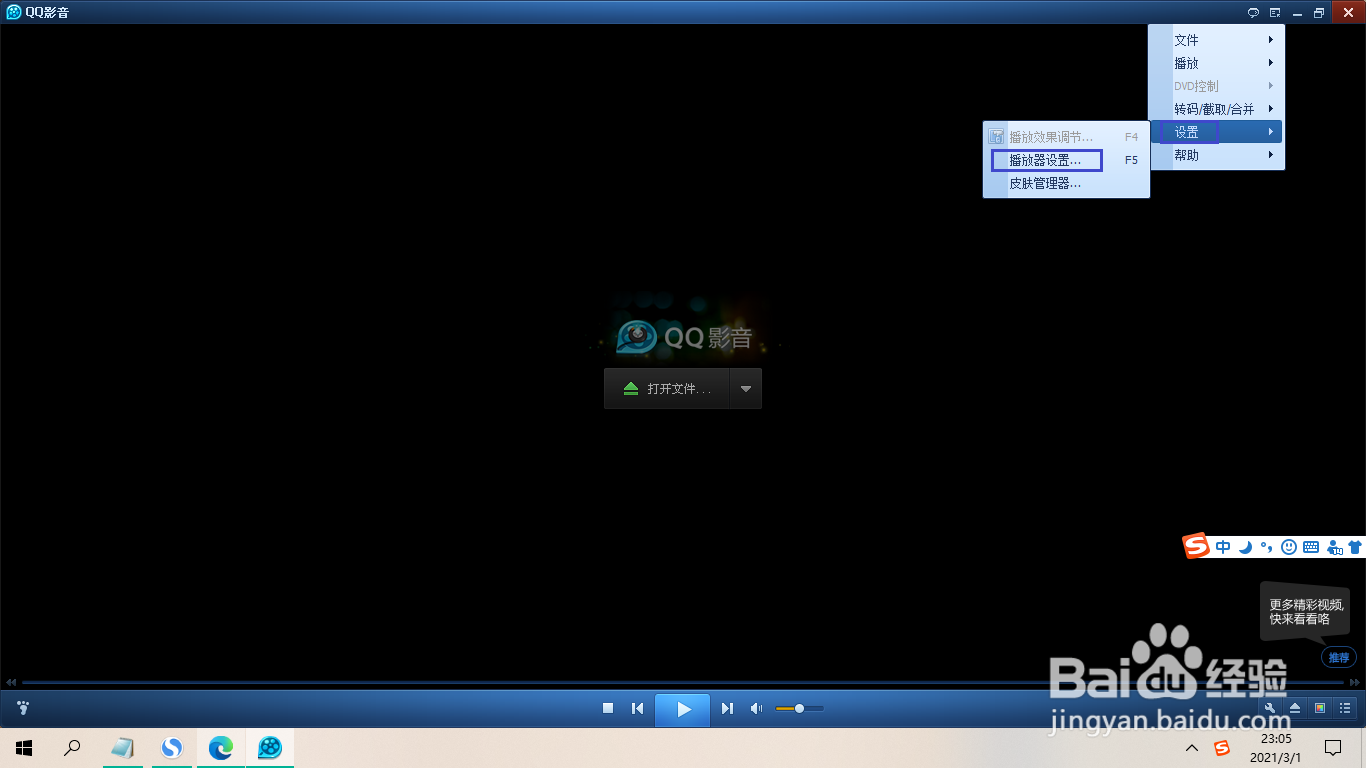Open the shirt skin icon on IME bar
The width and height of the screenshot is (1366, 768).
pos(1355,547)
